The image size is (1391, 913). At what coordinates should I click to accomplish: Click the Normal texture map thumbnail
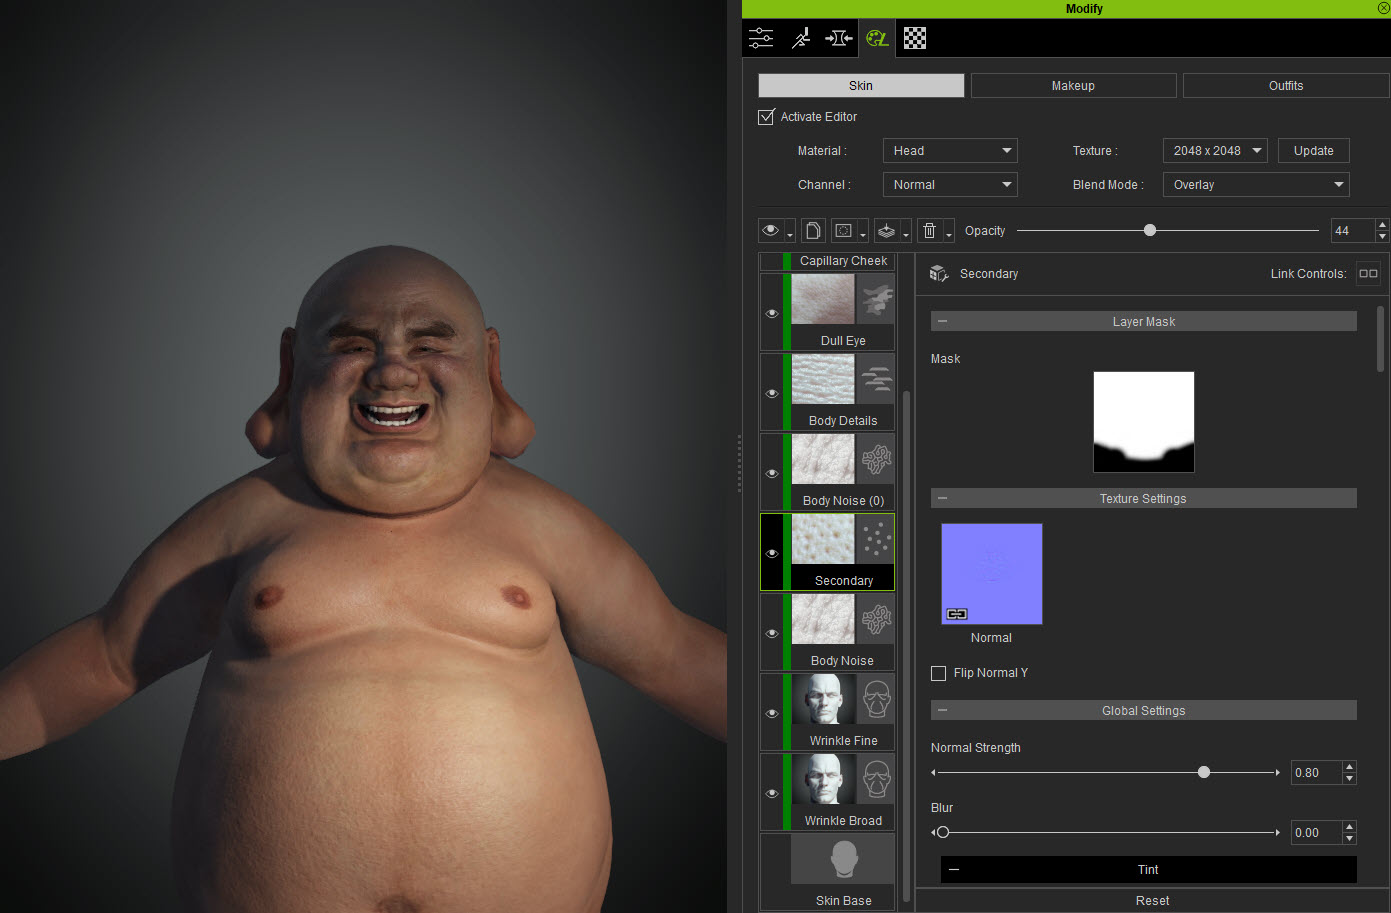click(992, 574)
